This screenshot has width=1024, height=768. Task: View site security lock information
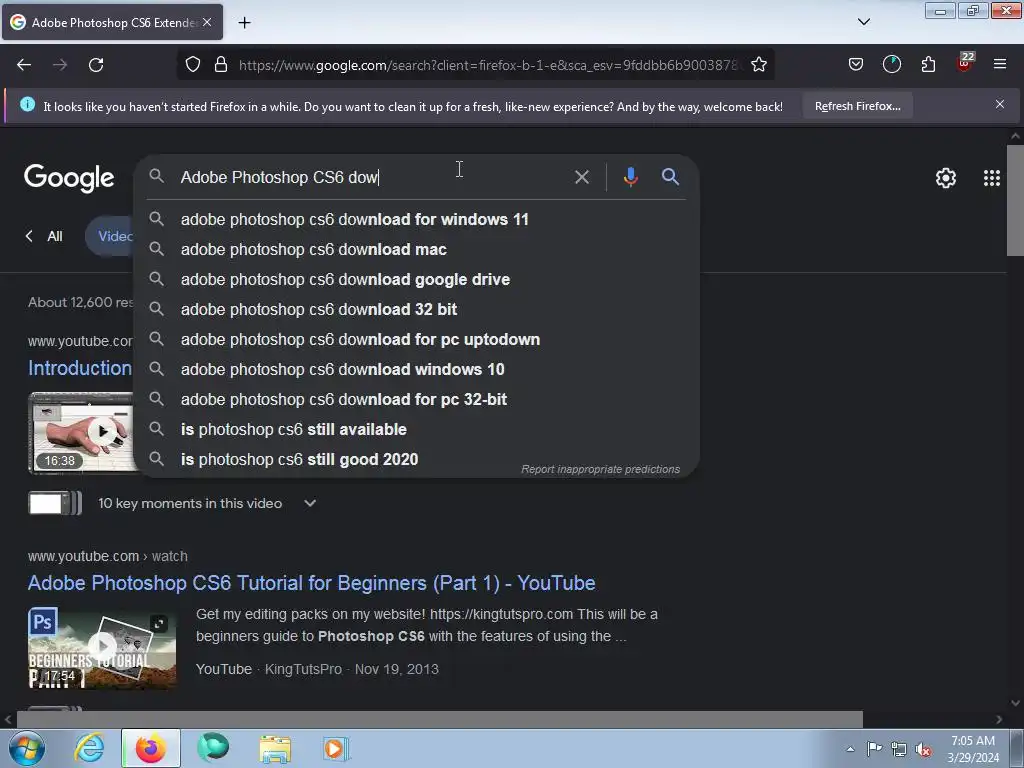pos(221,65)
